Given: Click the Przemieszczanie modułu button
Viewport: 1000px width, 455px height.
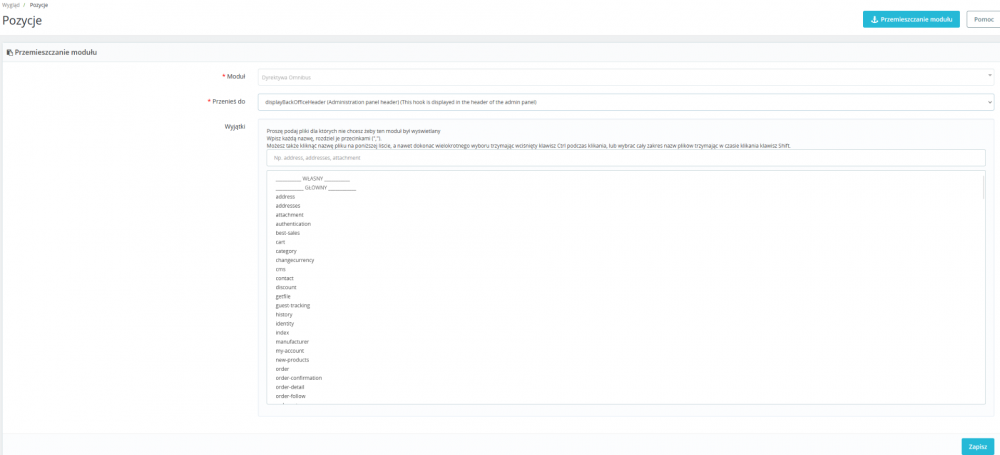Looking at the screenshot, I should 911,19.
